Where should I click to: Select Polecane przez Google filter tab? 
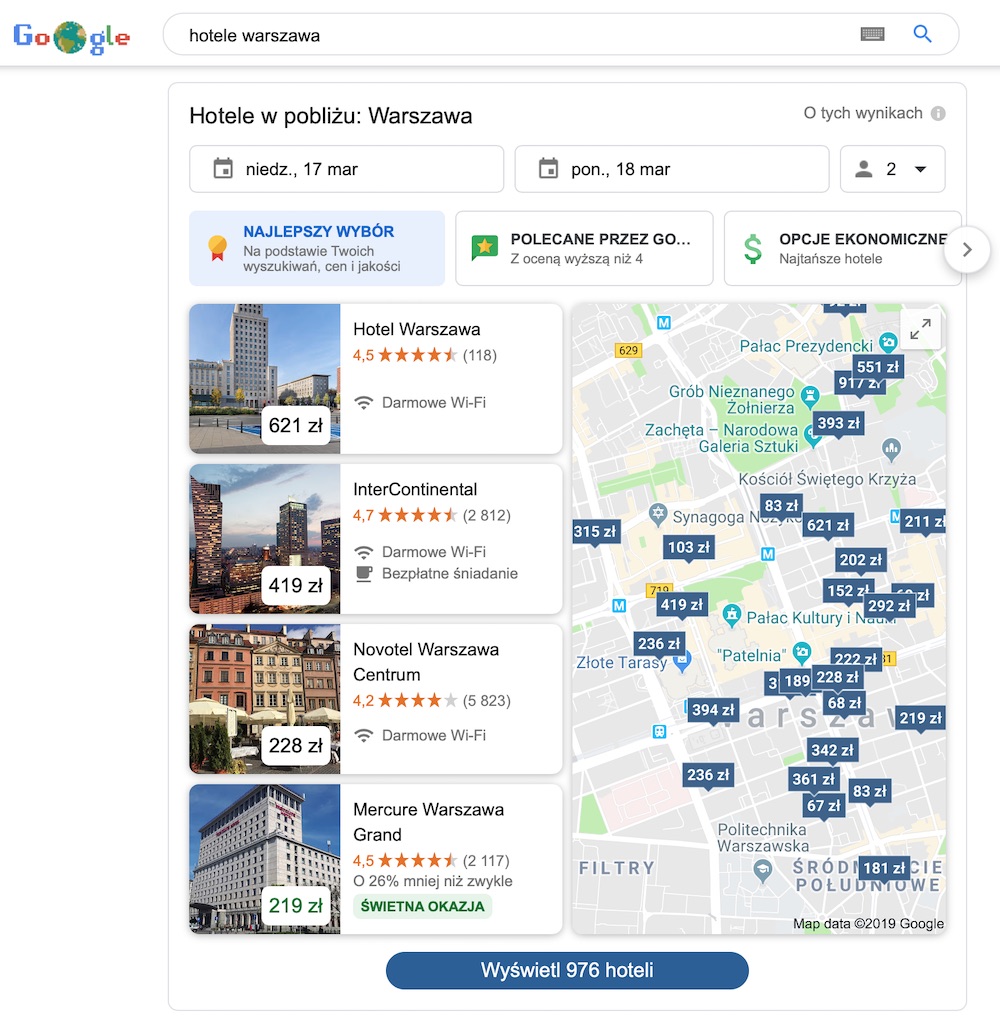[584, 248]
